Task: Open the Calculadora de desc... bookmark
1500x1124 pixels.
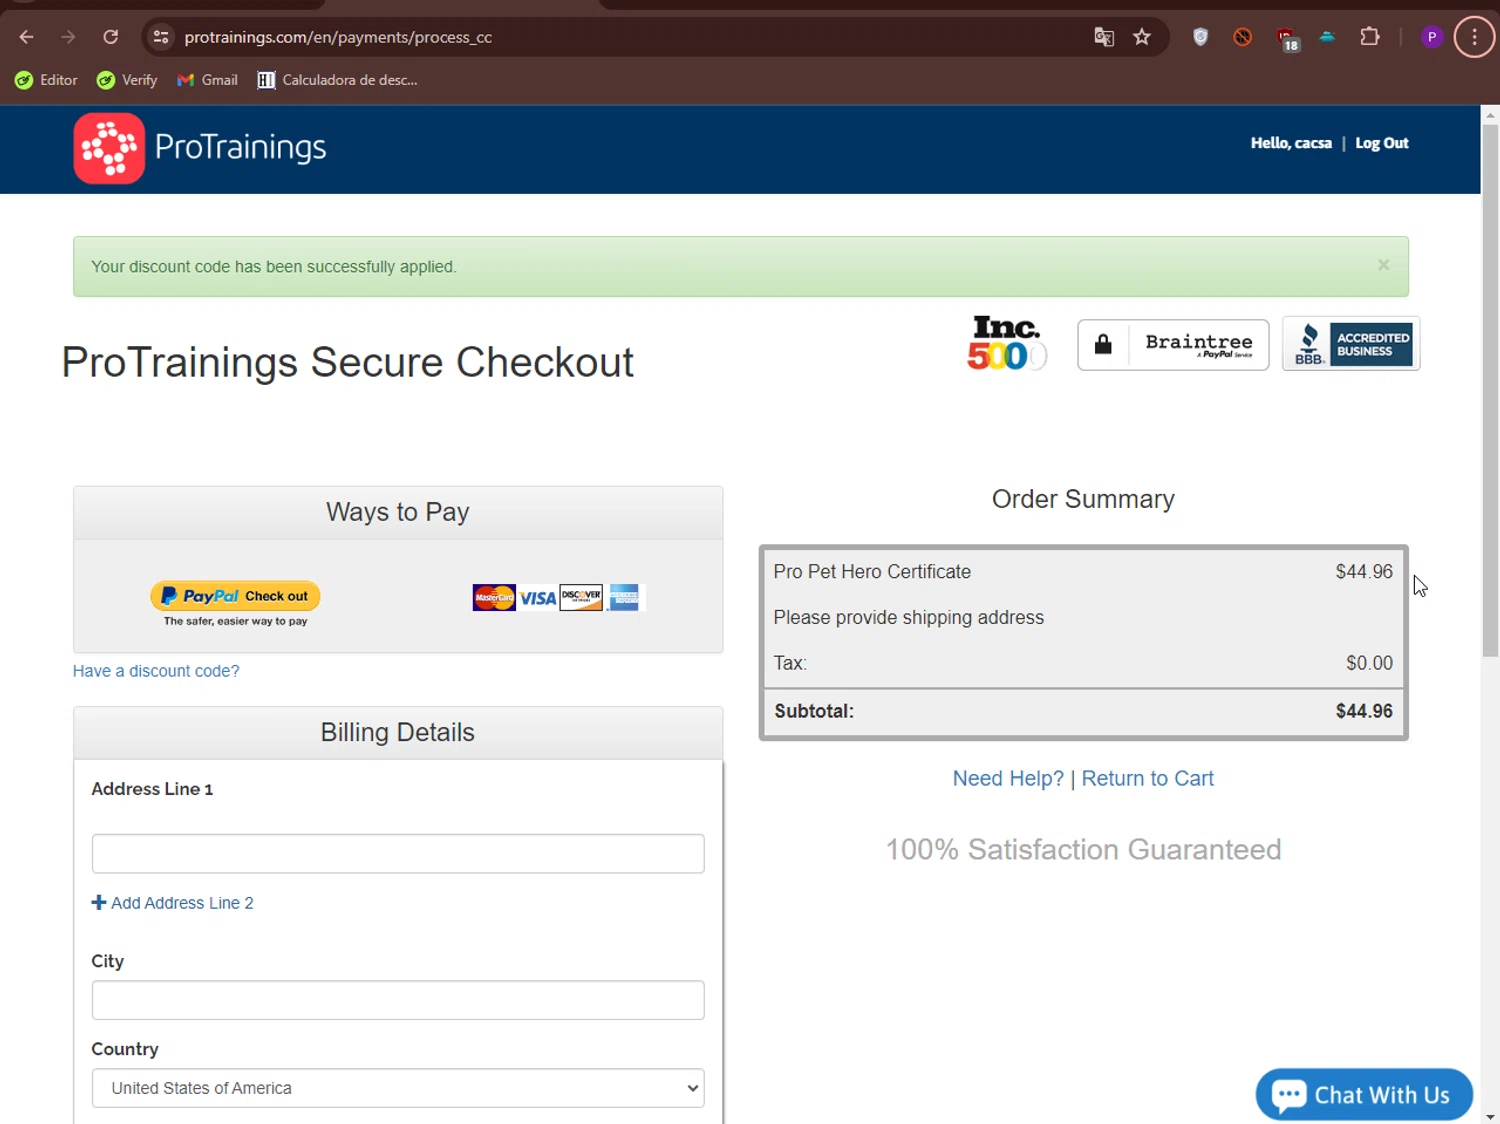Action: tap(337, 80)
